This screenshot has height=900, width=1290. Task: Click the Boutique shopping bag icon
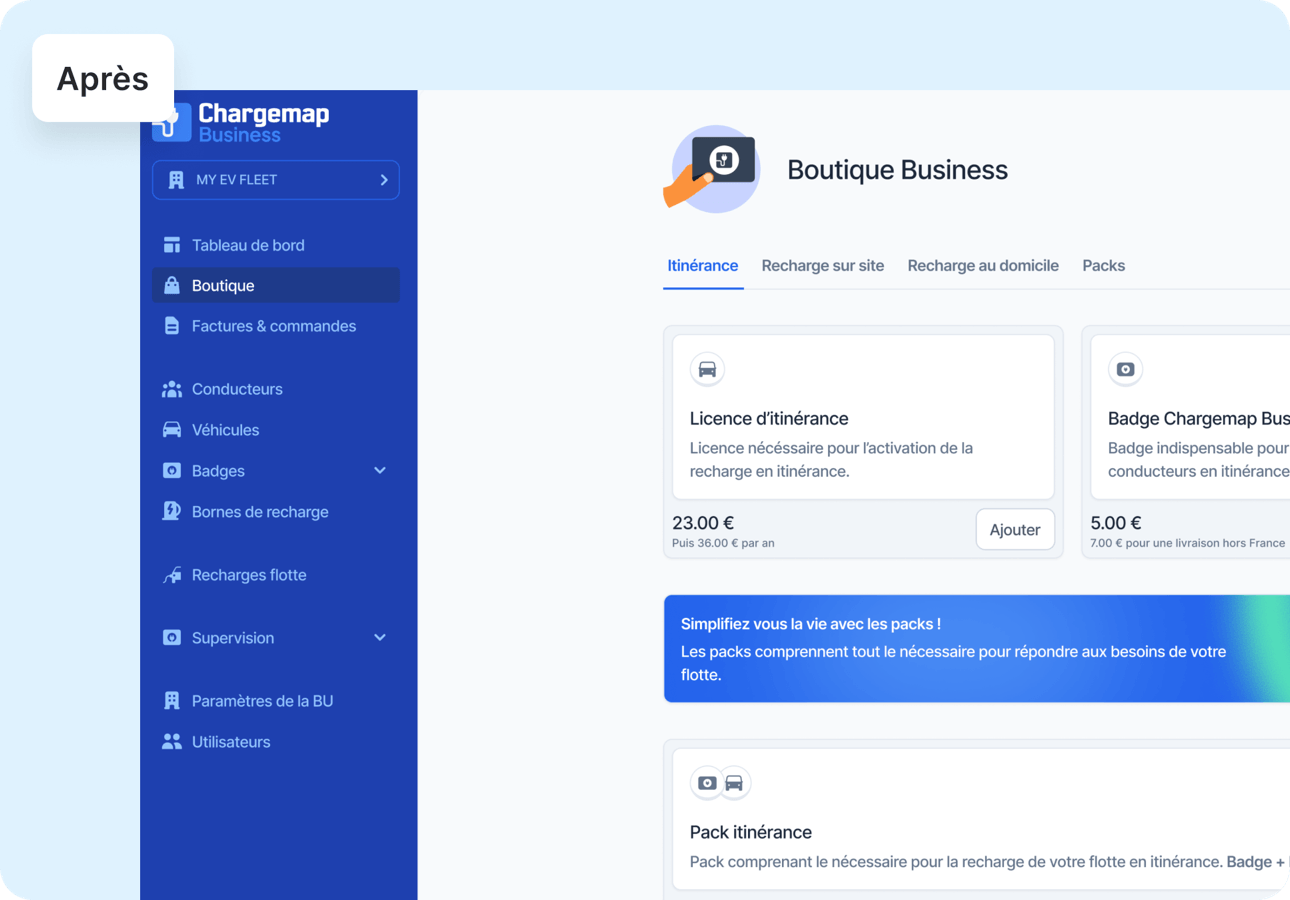172,285
